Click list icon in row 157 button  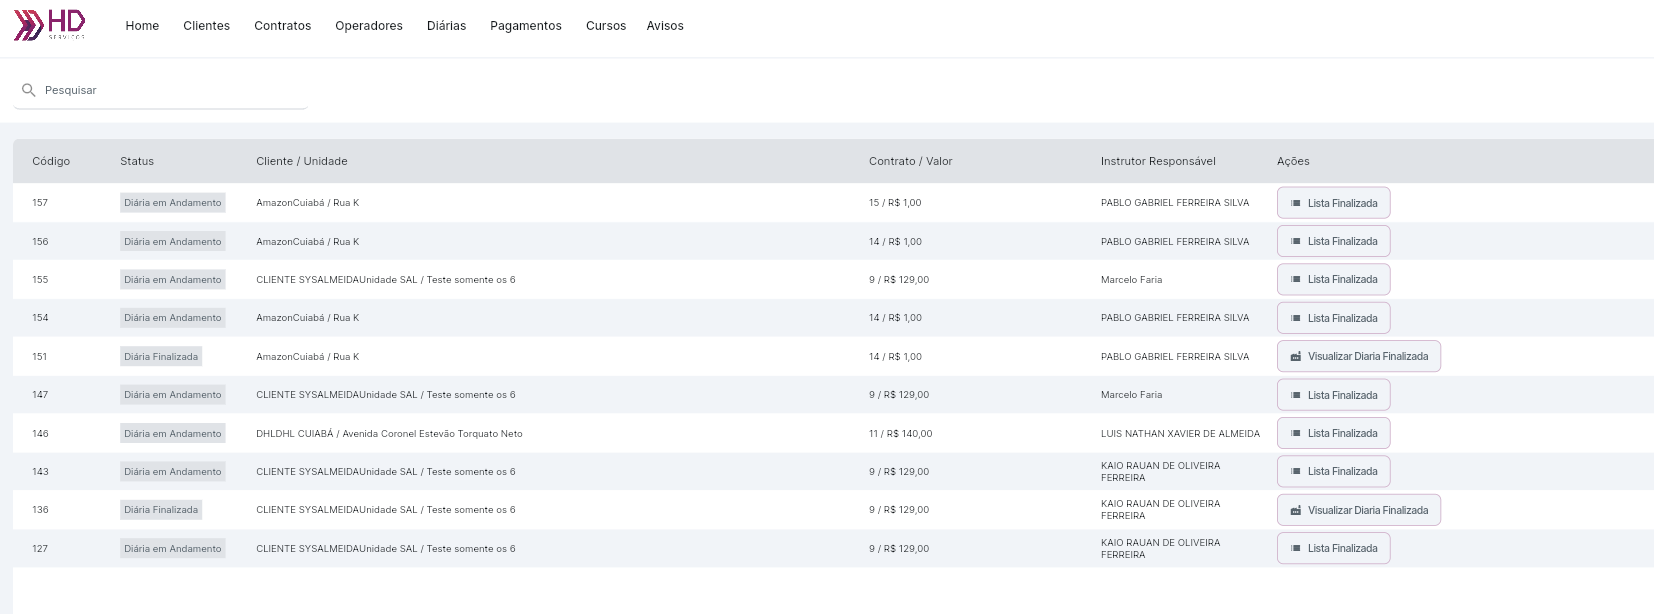click(1296, 203)
